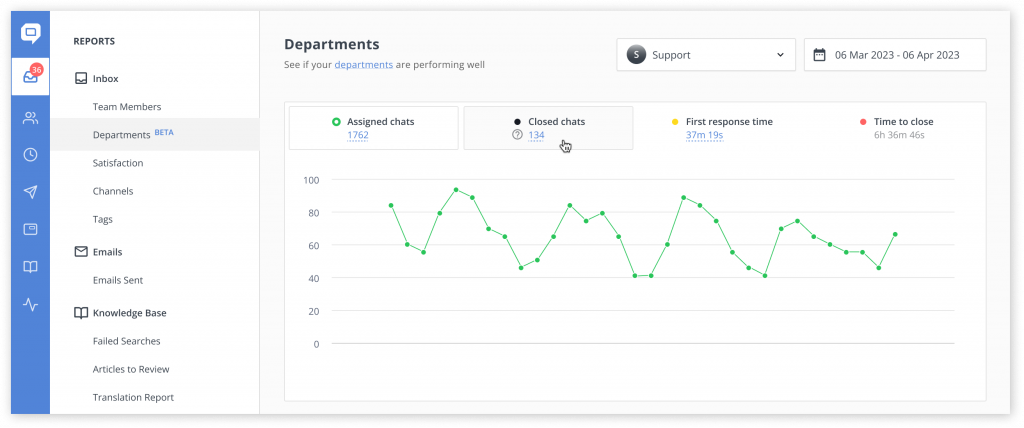Viewport: 1024px width, 428px height.
Task: Click the highest data point on chart
Action: 456,189
